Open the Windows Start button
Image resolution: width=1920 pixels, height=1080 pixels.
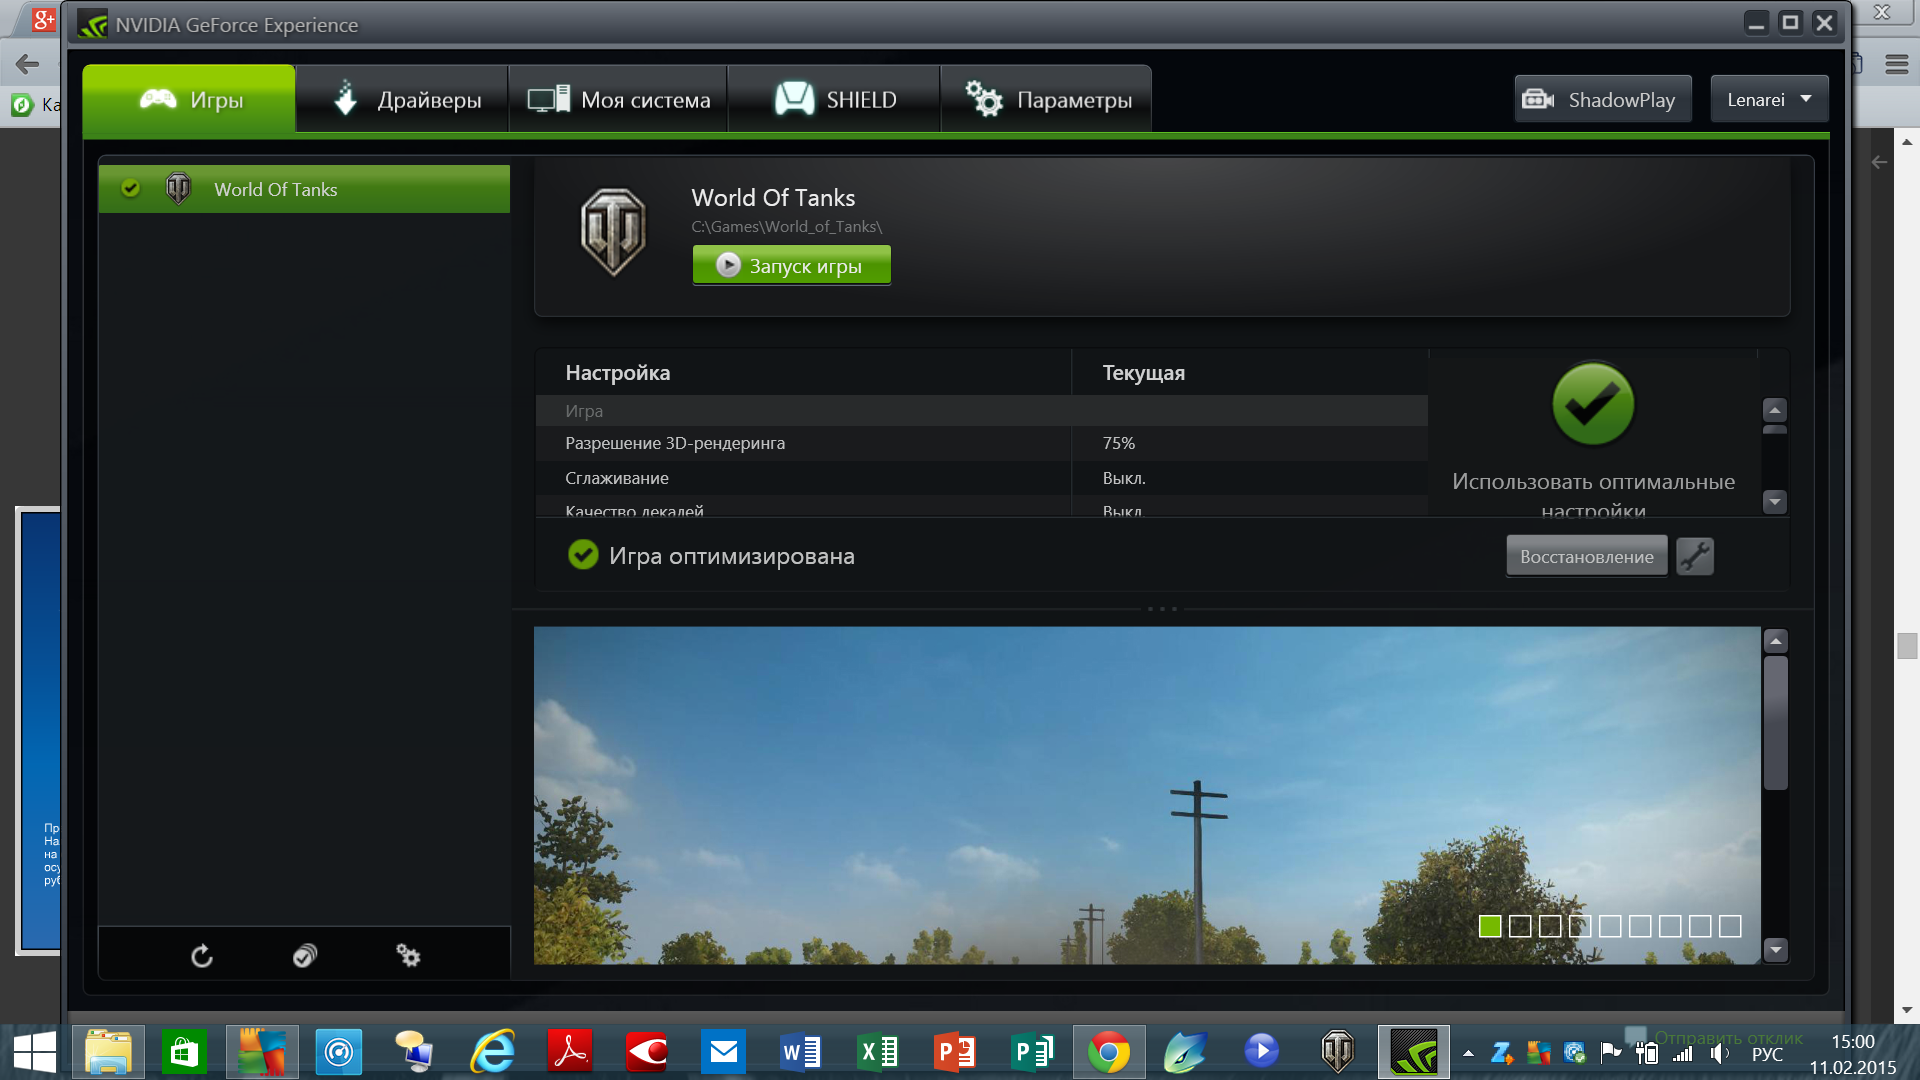34,1052
